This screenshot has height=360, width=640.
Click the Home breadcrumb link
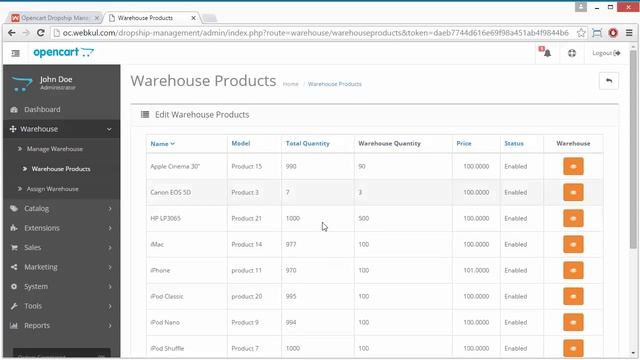tap(291, 84)
